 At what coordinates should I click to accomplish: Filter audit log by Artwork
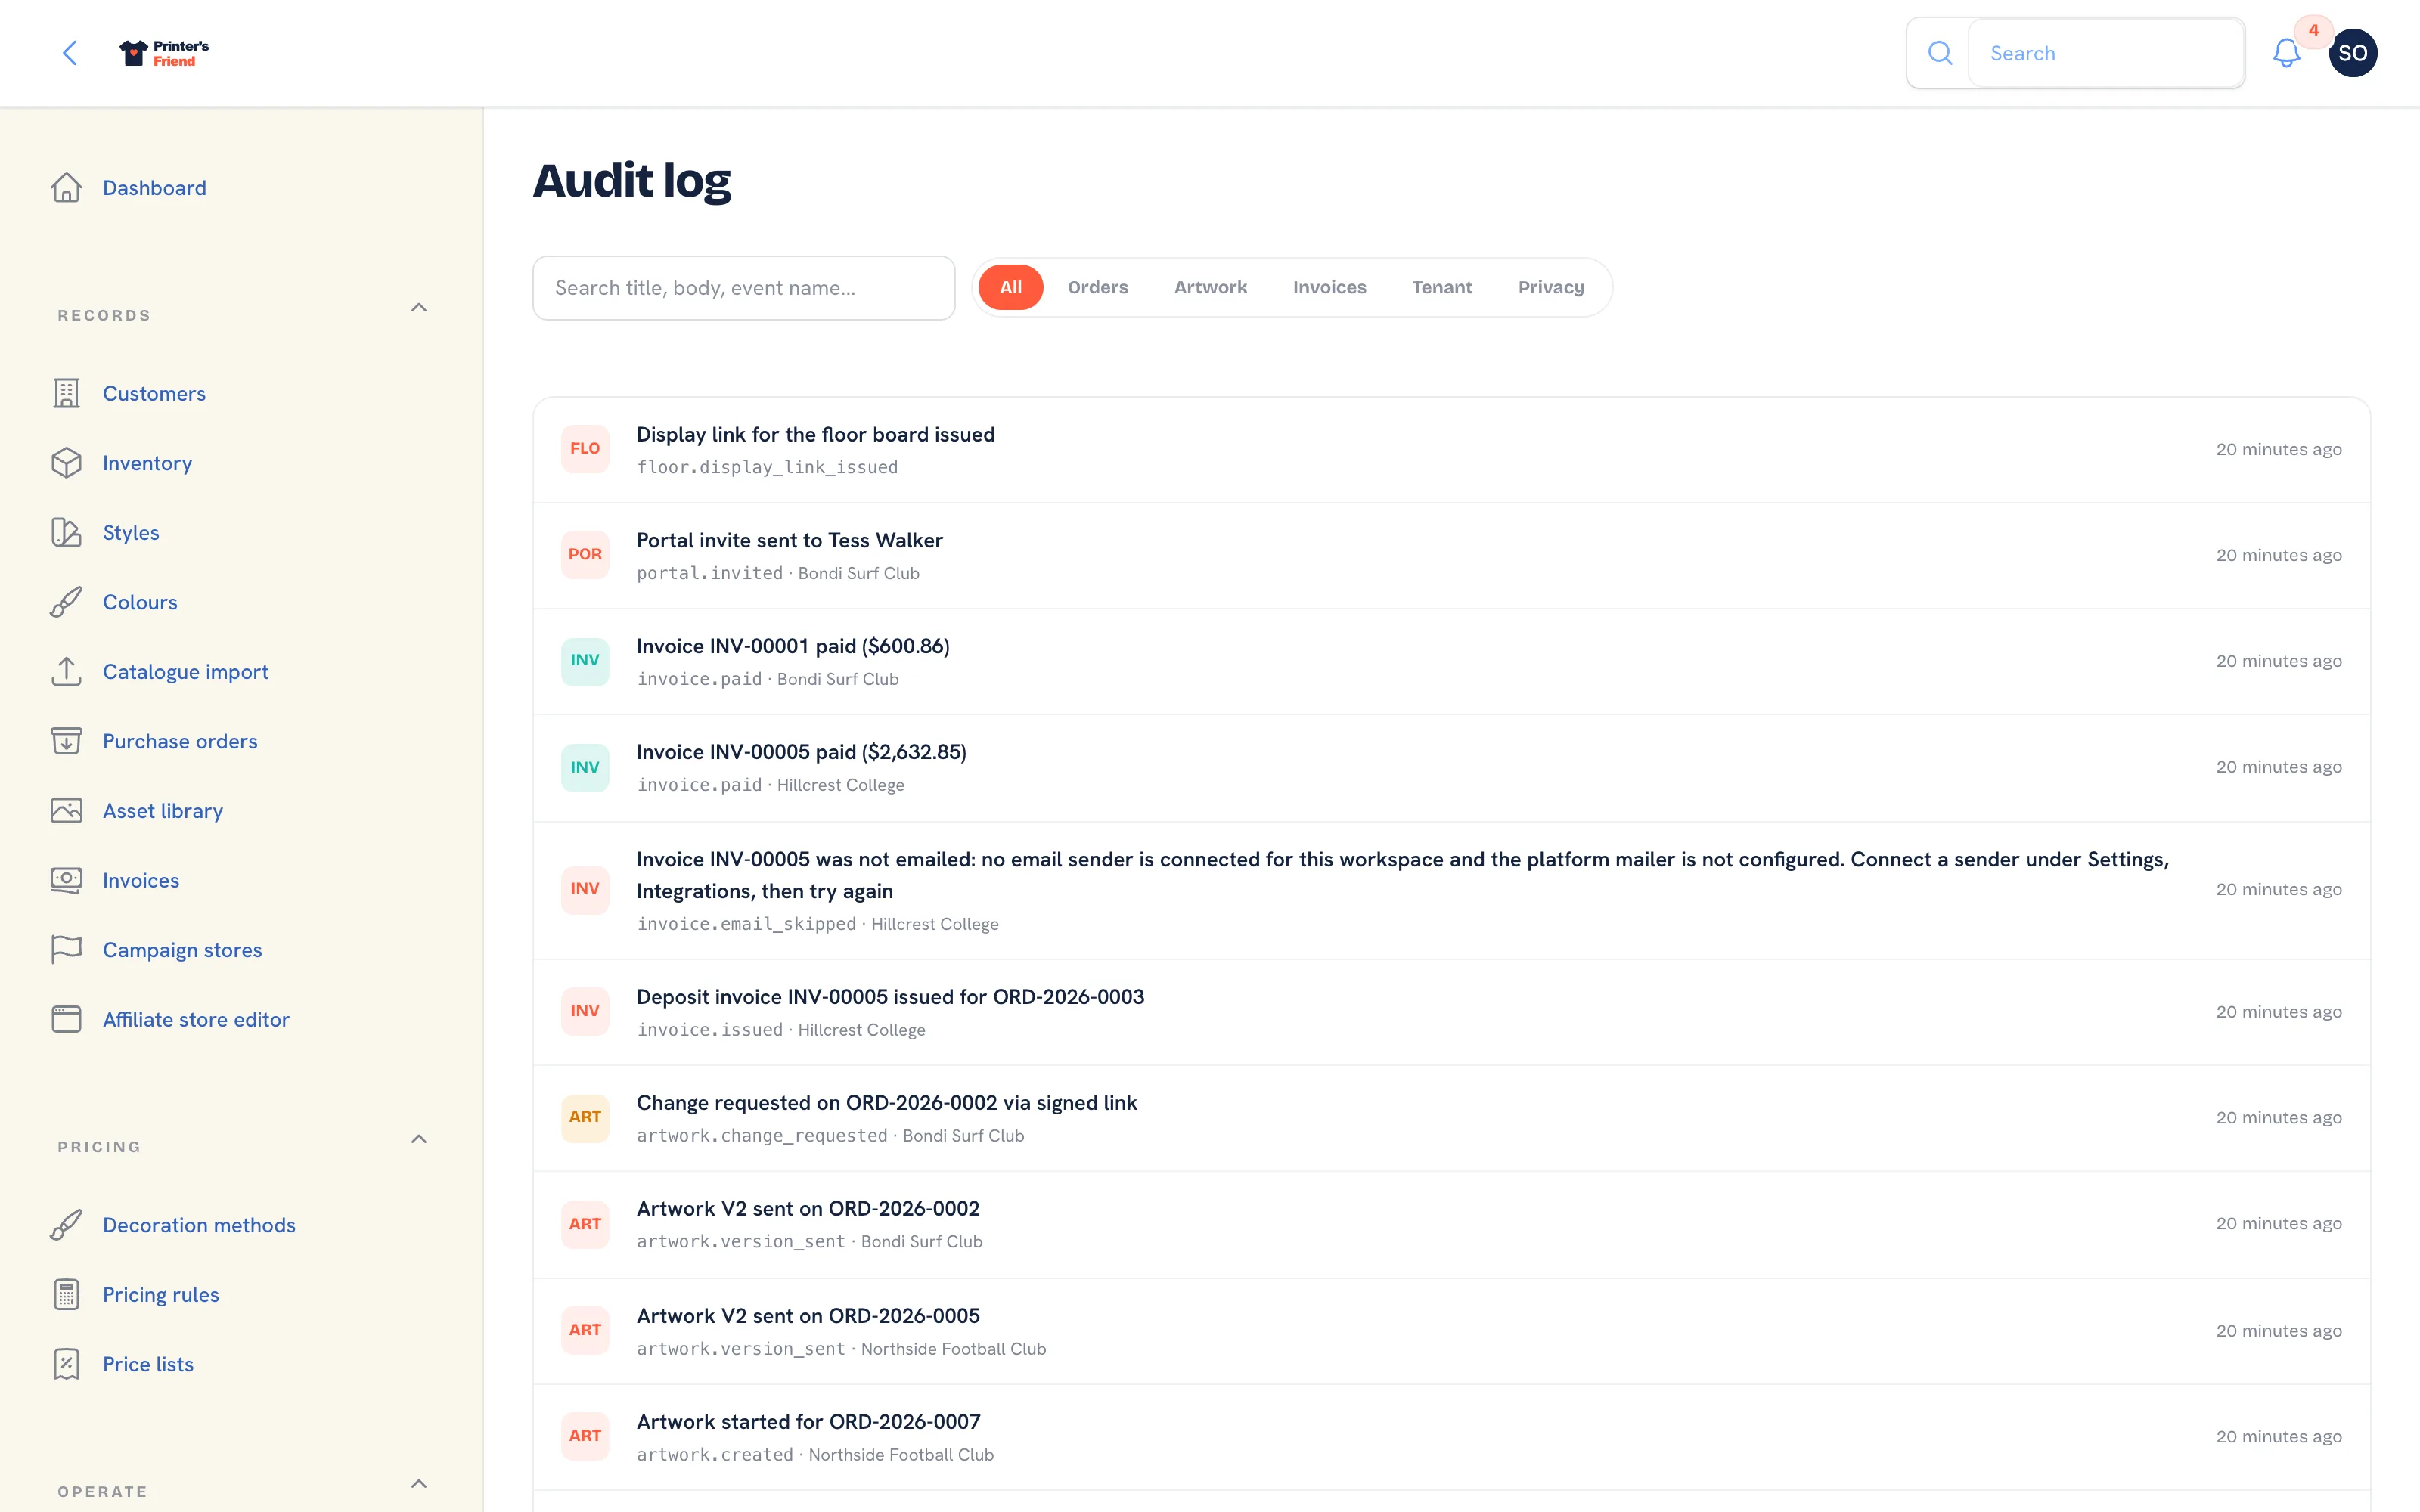click(1210, 288)
